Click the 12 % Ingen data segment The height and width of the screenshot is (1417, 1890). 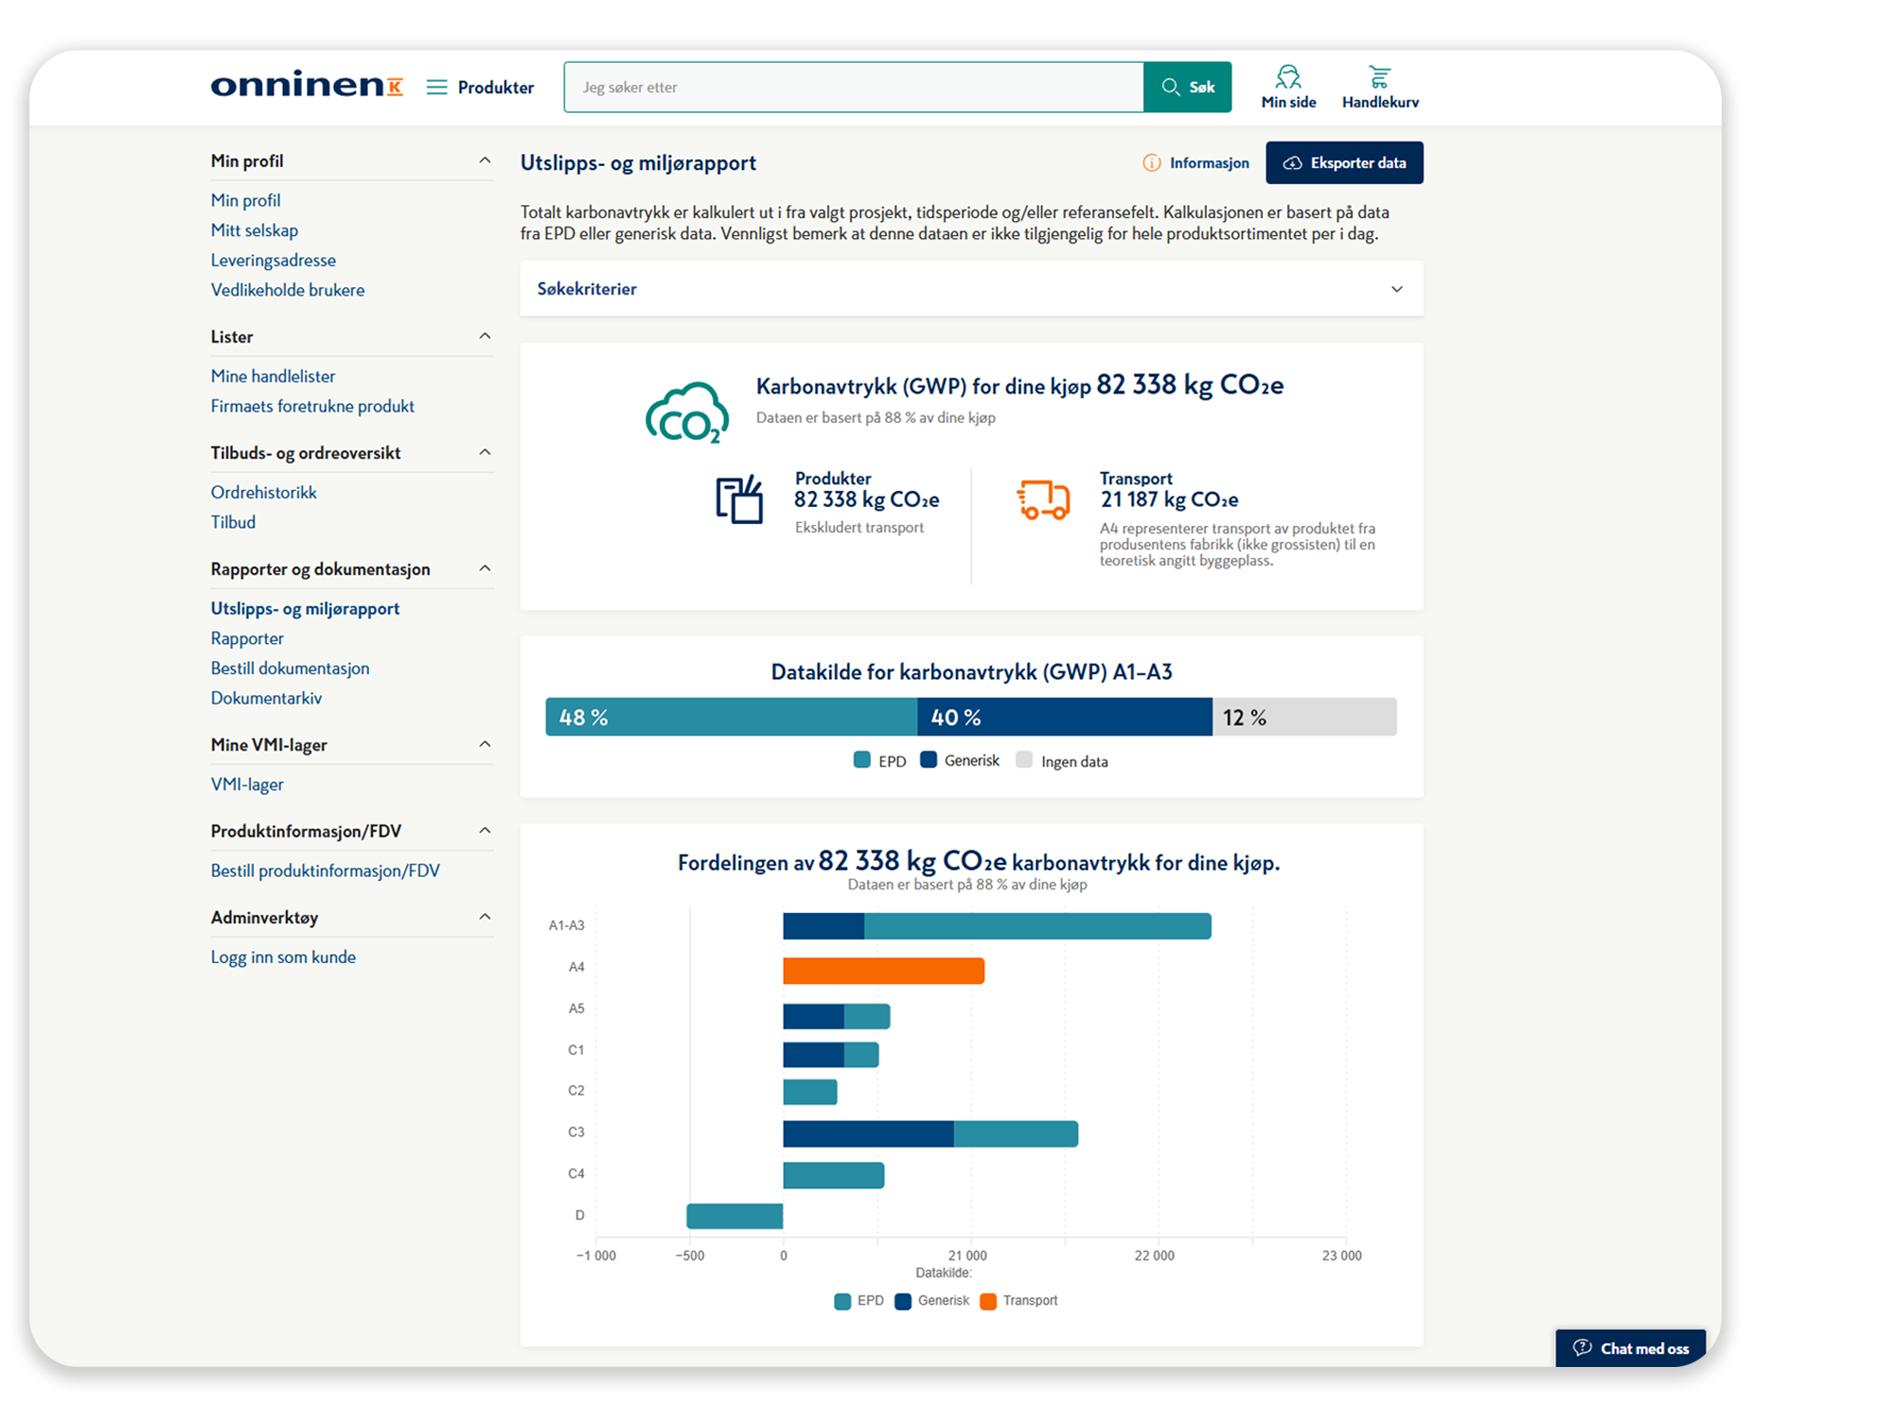[x=1305, y=717]
